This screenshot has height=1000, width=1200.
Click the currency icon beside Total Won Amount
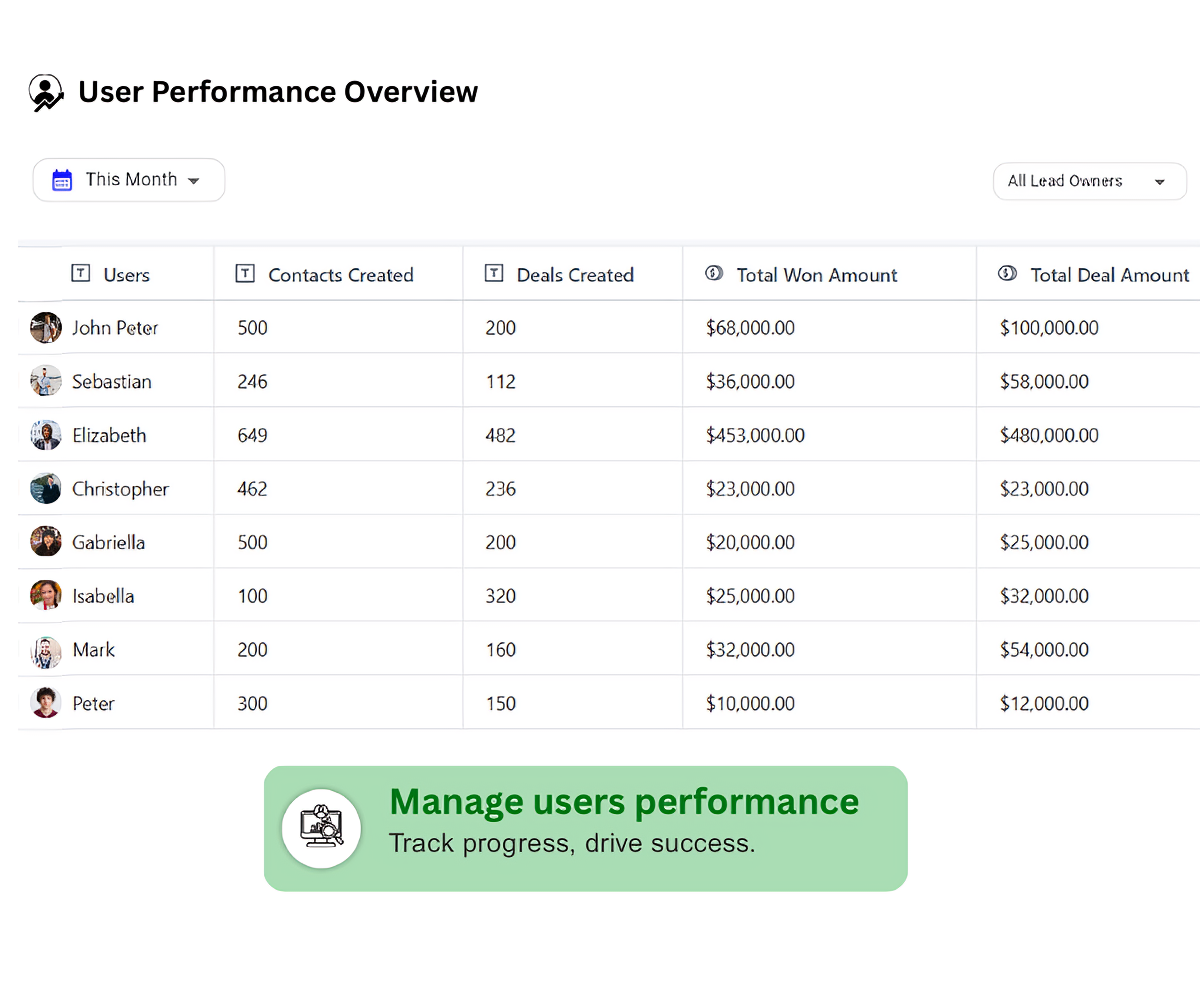(713, 272)
